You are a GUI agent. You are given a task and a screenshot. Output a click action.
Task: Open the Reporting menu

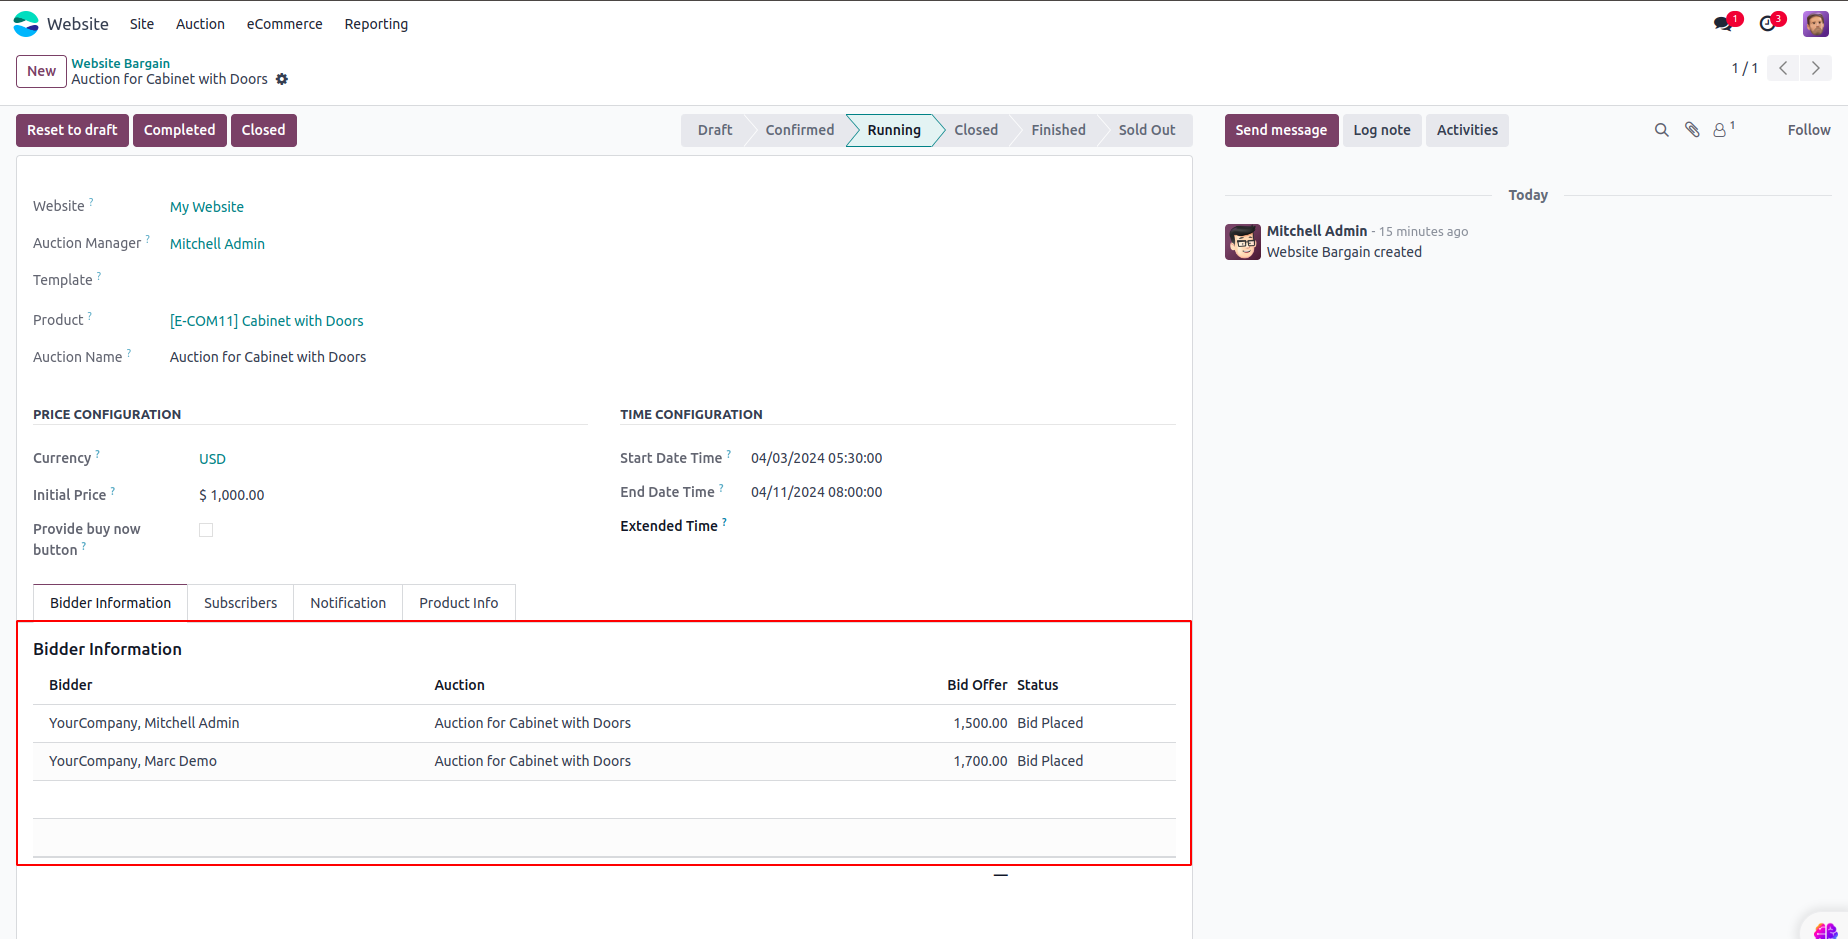tap(376, 24)
